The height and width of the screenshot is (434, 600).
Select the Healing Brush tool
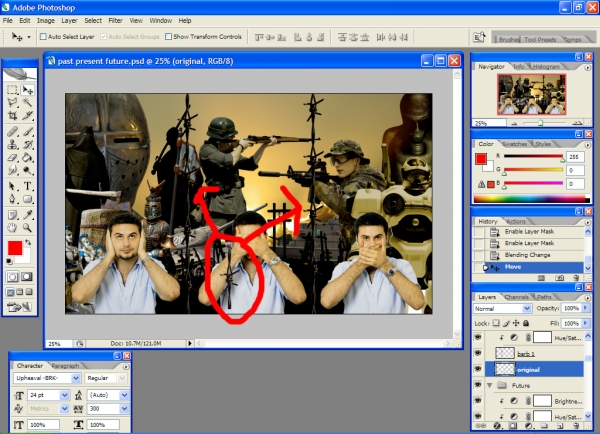[12, 132]
